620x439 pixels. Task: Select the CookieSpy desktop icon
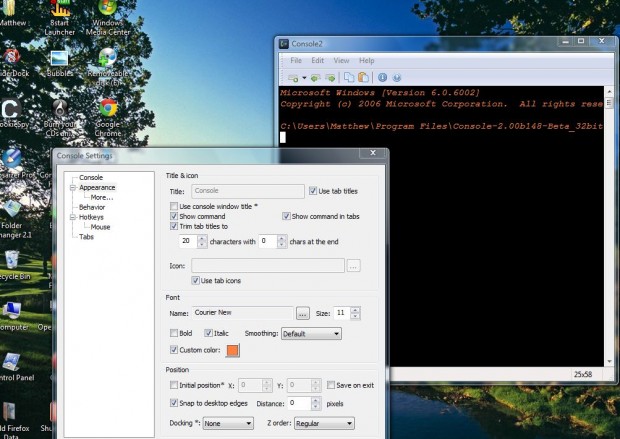pyautogui.click(x=12, y=114)
